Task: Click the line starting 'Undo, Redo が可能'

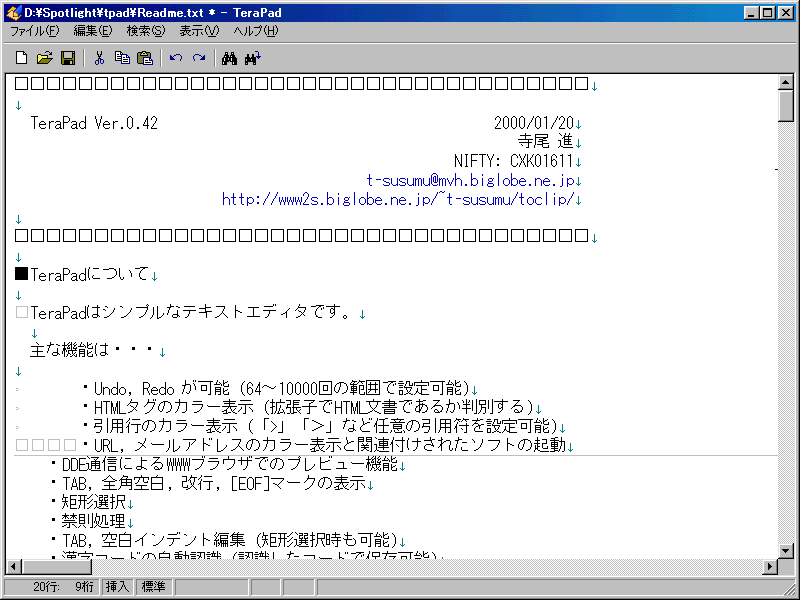Action: [276, 389]
